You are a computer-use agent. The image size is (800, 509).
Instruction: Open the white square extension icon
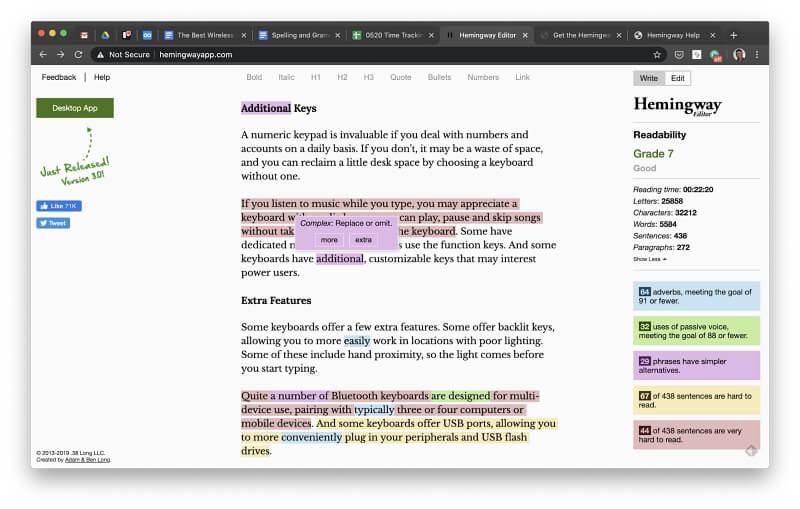696,55
